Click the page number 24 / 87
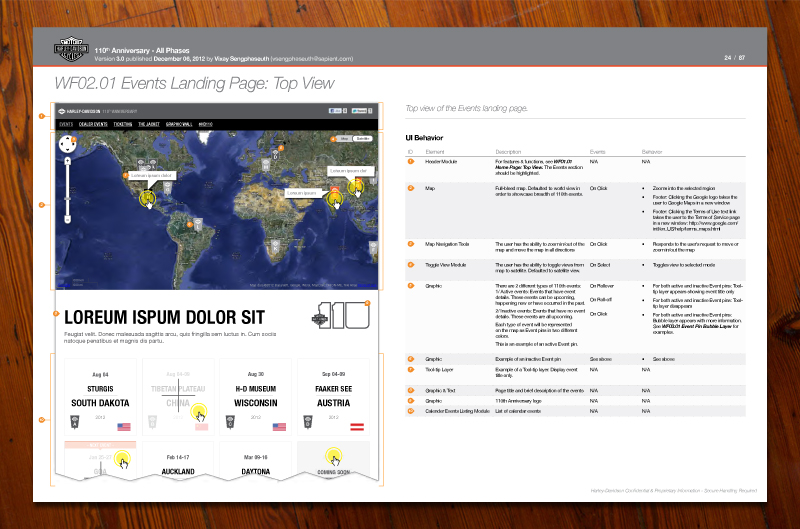 734,58
